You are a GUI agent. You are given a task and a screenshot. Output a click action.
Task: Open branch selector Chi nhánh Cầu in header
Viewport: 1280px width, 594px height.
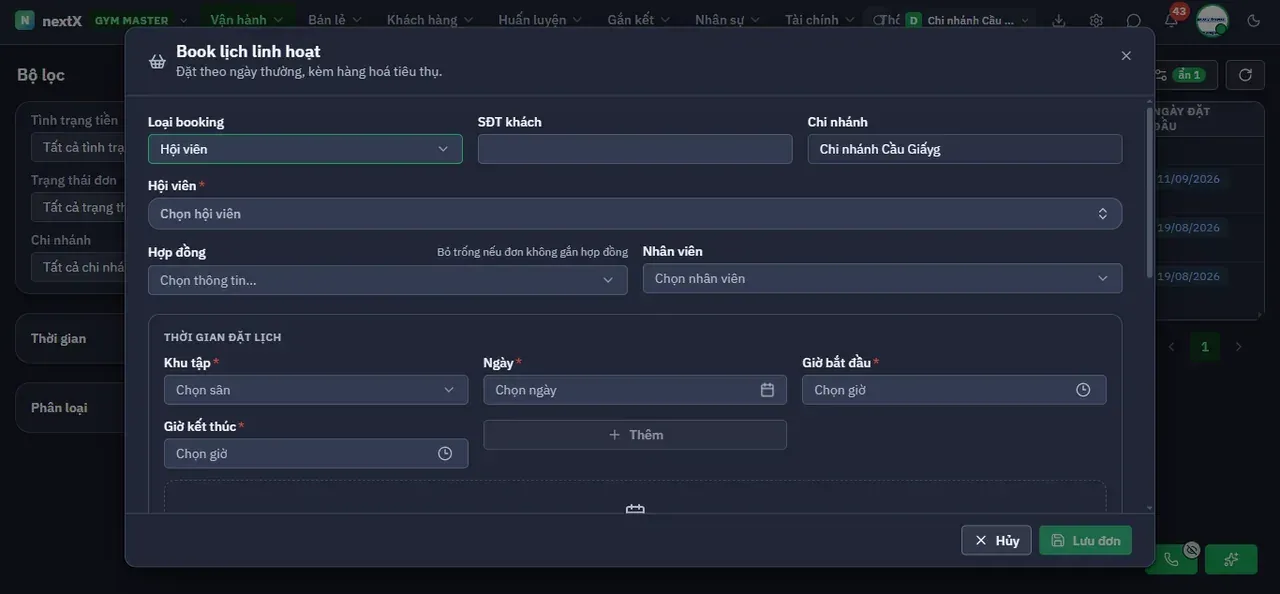point(968,20)
